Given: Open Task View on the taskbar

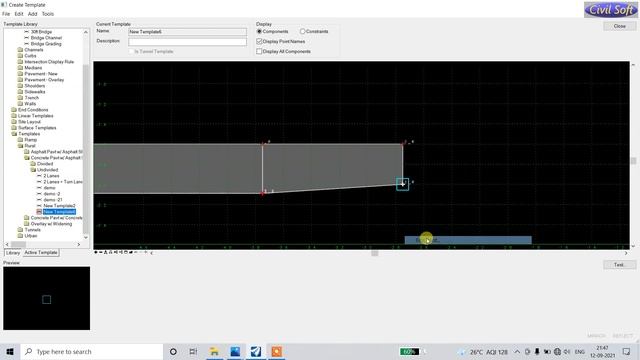Looking at the screenshot, I should pyautogui.click(x=193, y=351).
